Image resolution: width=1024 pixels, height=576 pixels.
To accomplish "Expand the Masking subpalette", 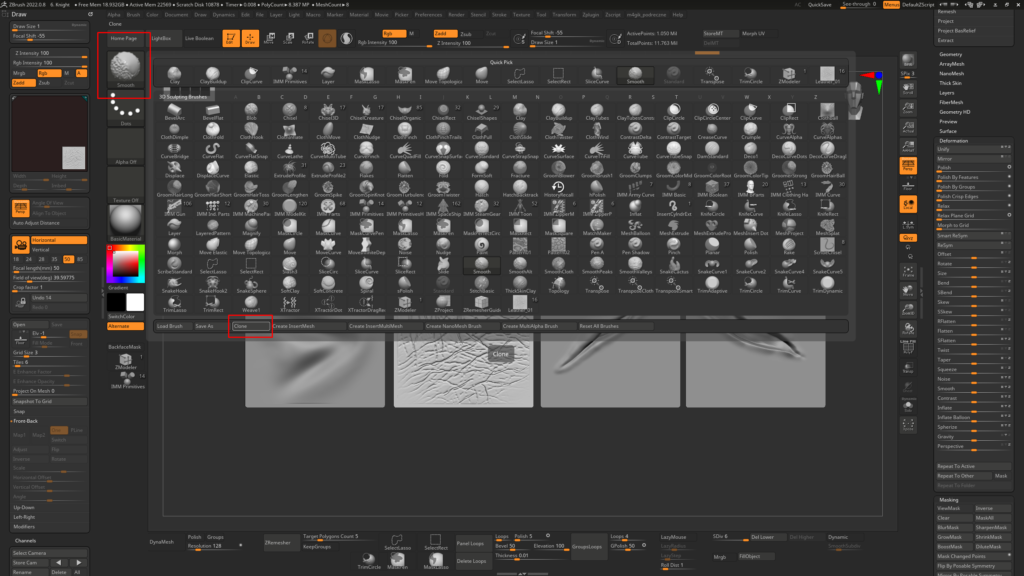I will click(x=949, y=499).
